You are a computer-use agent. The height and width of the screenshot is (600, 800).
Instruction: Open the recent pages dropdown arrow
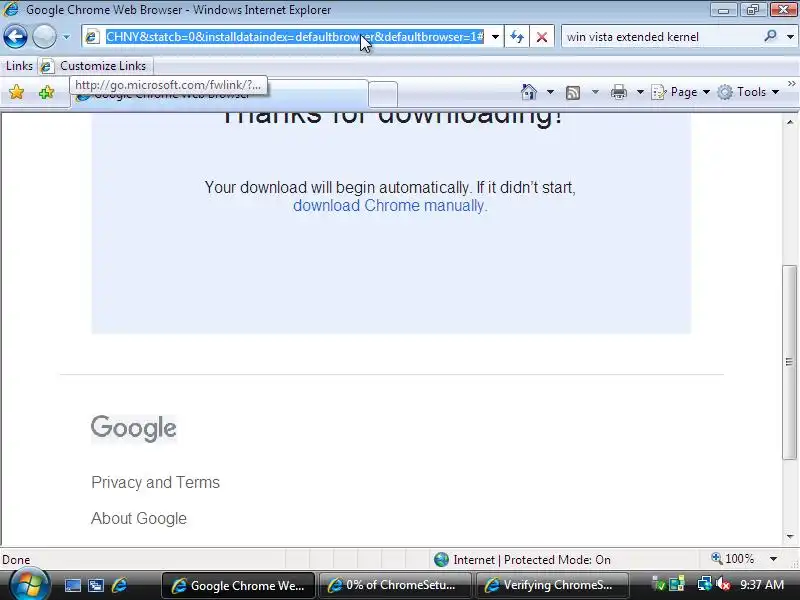point(66,37)
